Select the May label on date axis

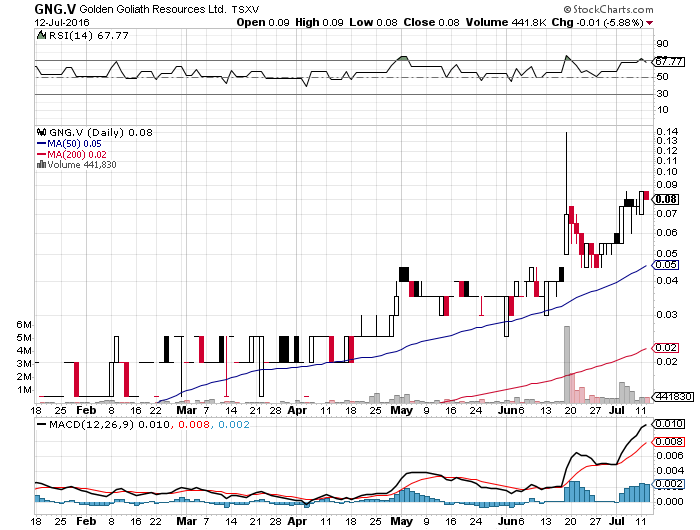pyautogui.click(x=401, y=410)
